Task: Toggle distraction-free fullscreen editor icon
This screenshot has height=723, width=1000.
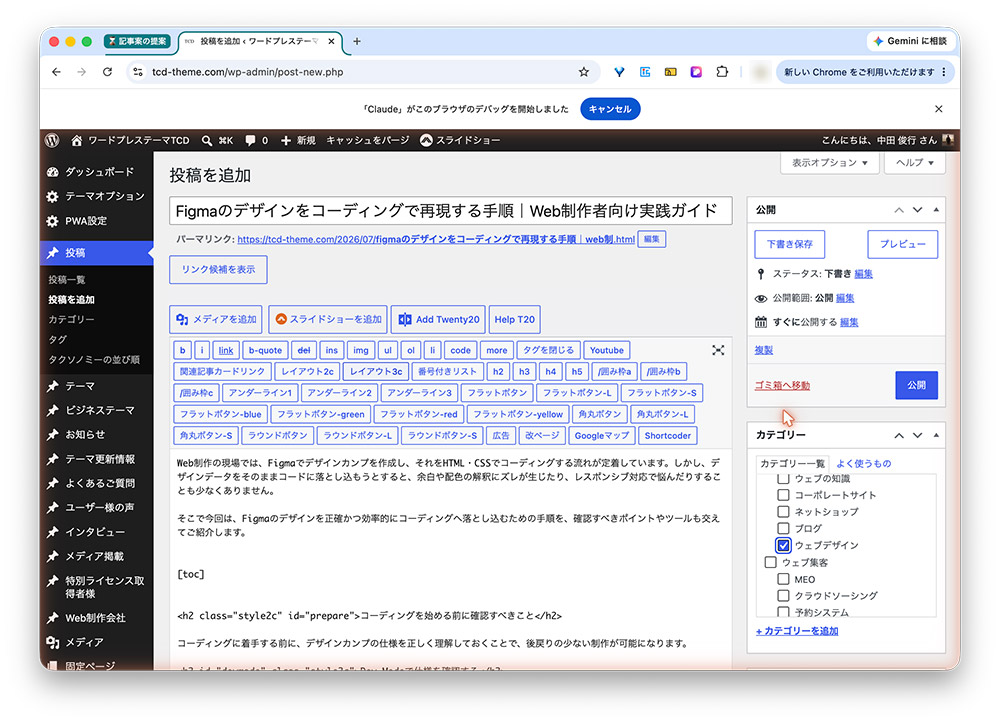Action: coord(718,350)
